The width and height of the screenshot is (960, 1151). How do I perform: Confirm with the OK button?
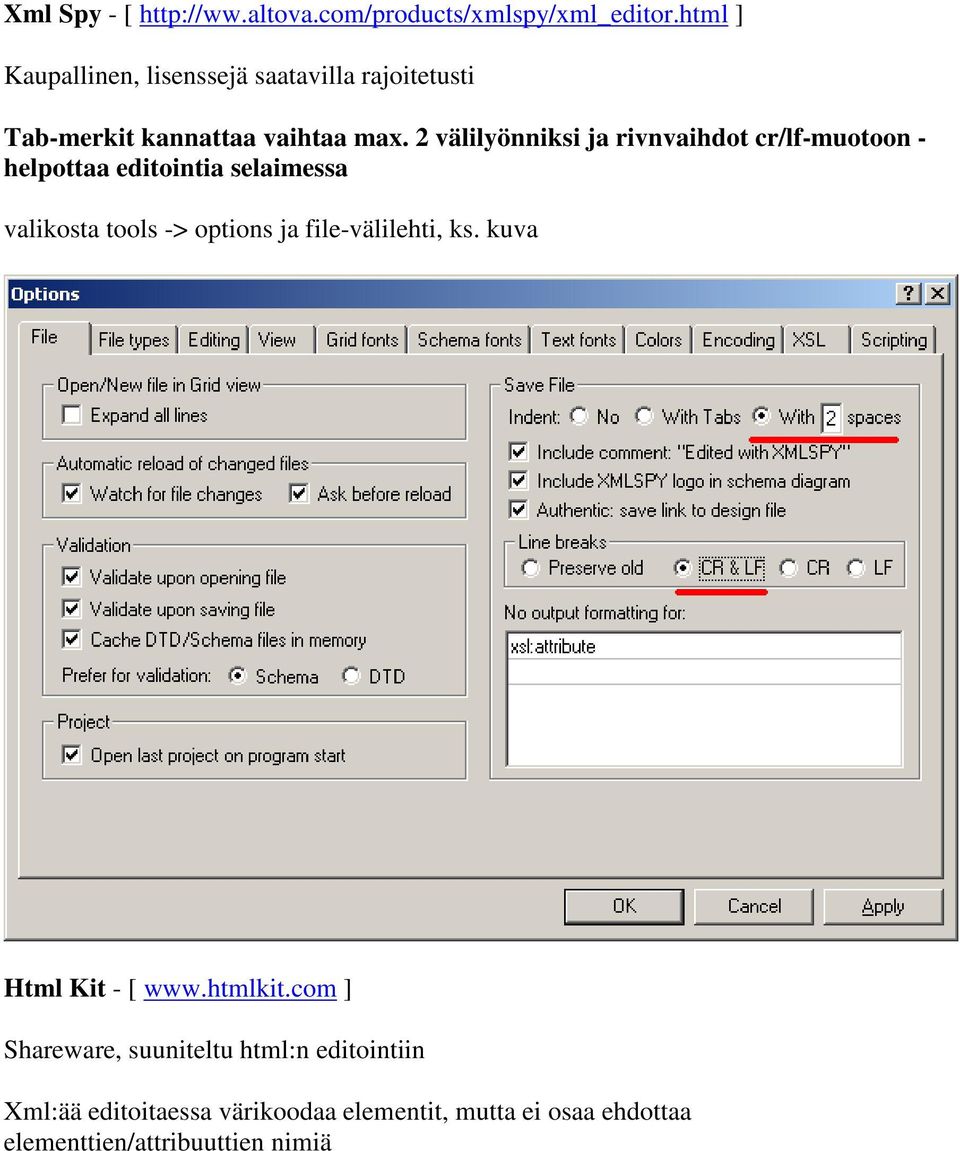point(624,907)
